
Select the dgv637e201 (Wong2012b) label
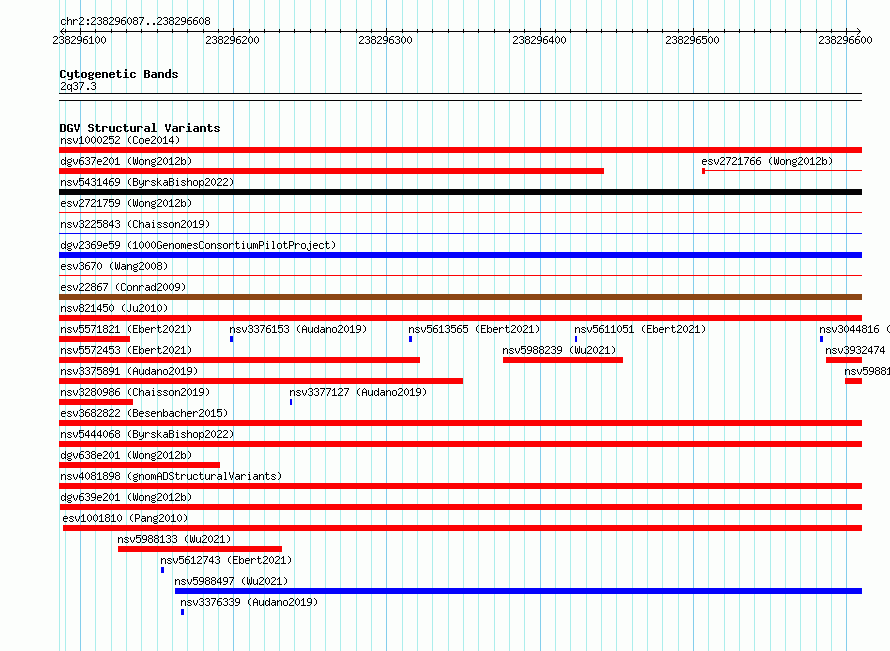(126, 161)
